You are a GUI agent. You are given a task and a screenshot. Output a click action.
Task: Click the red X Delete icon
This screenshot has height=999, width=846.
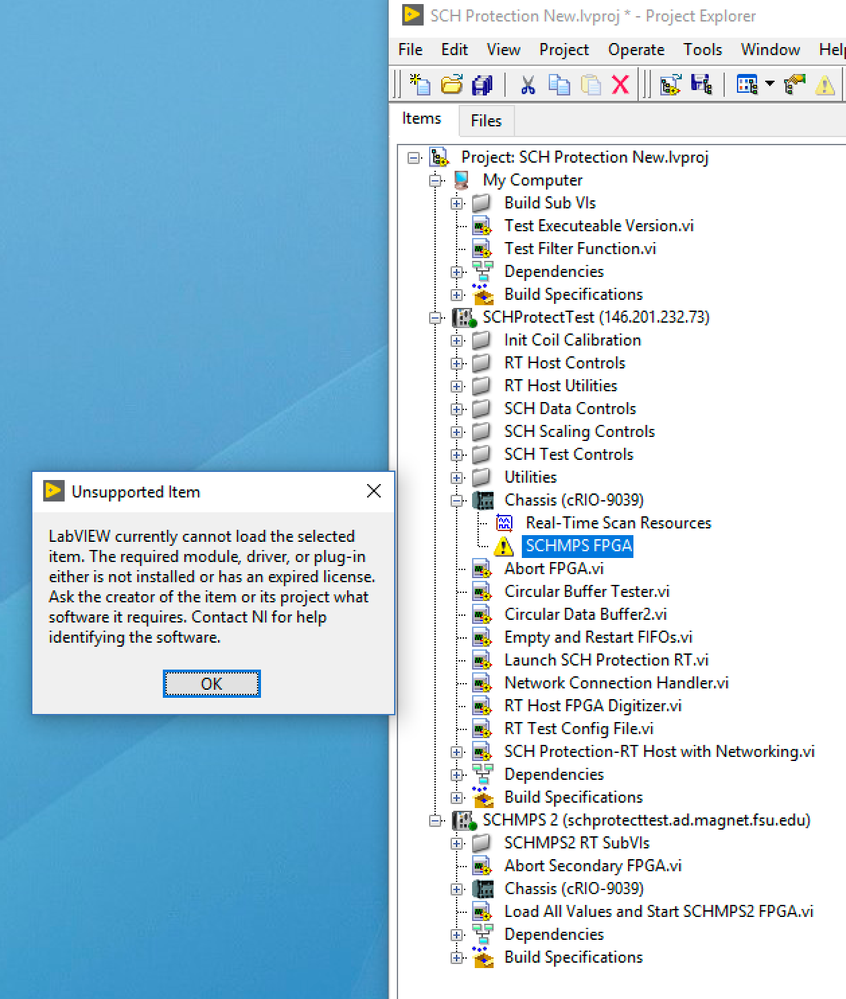tap(620, 84)
